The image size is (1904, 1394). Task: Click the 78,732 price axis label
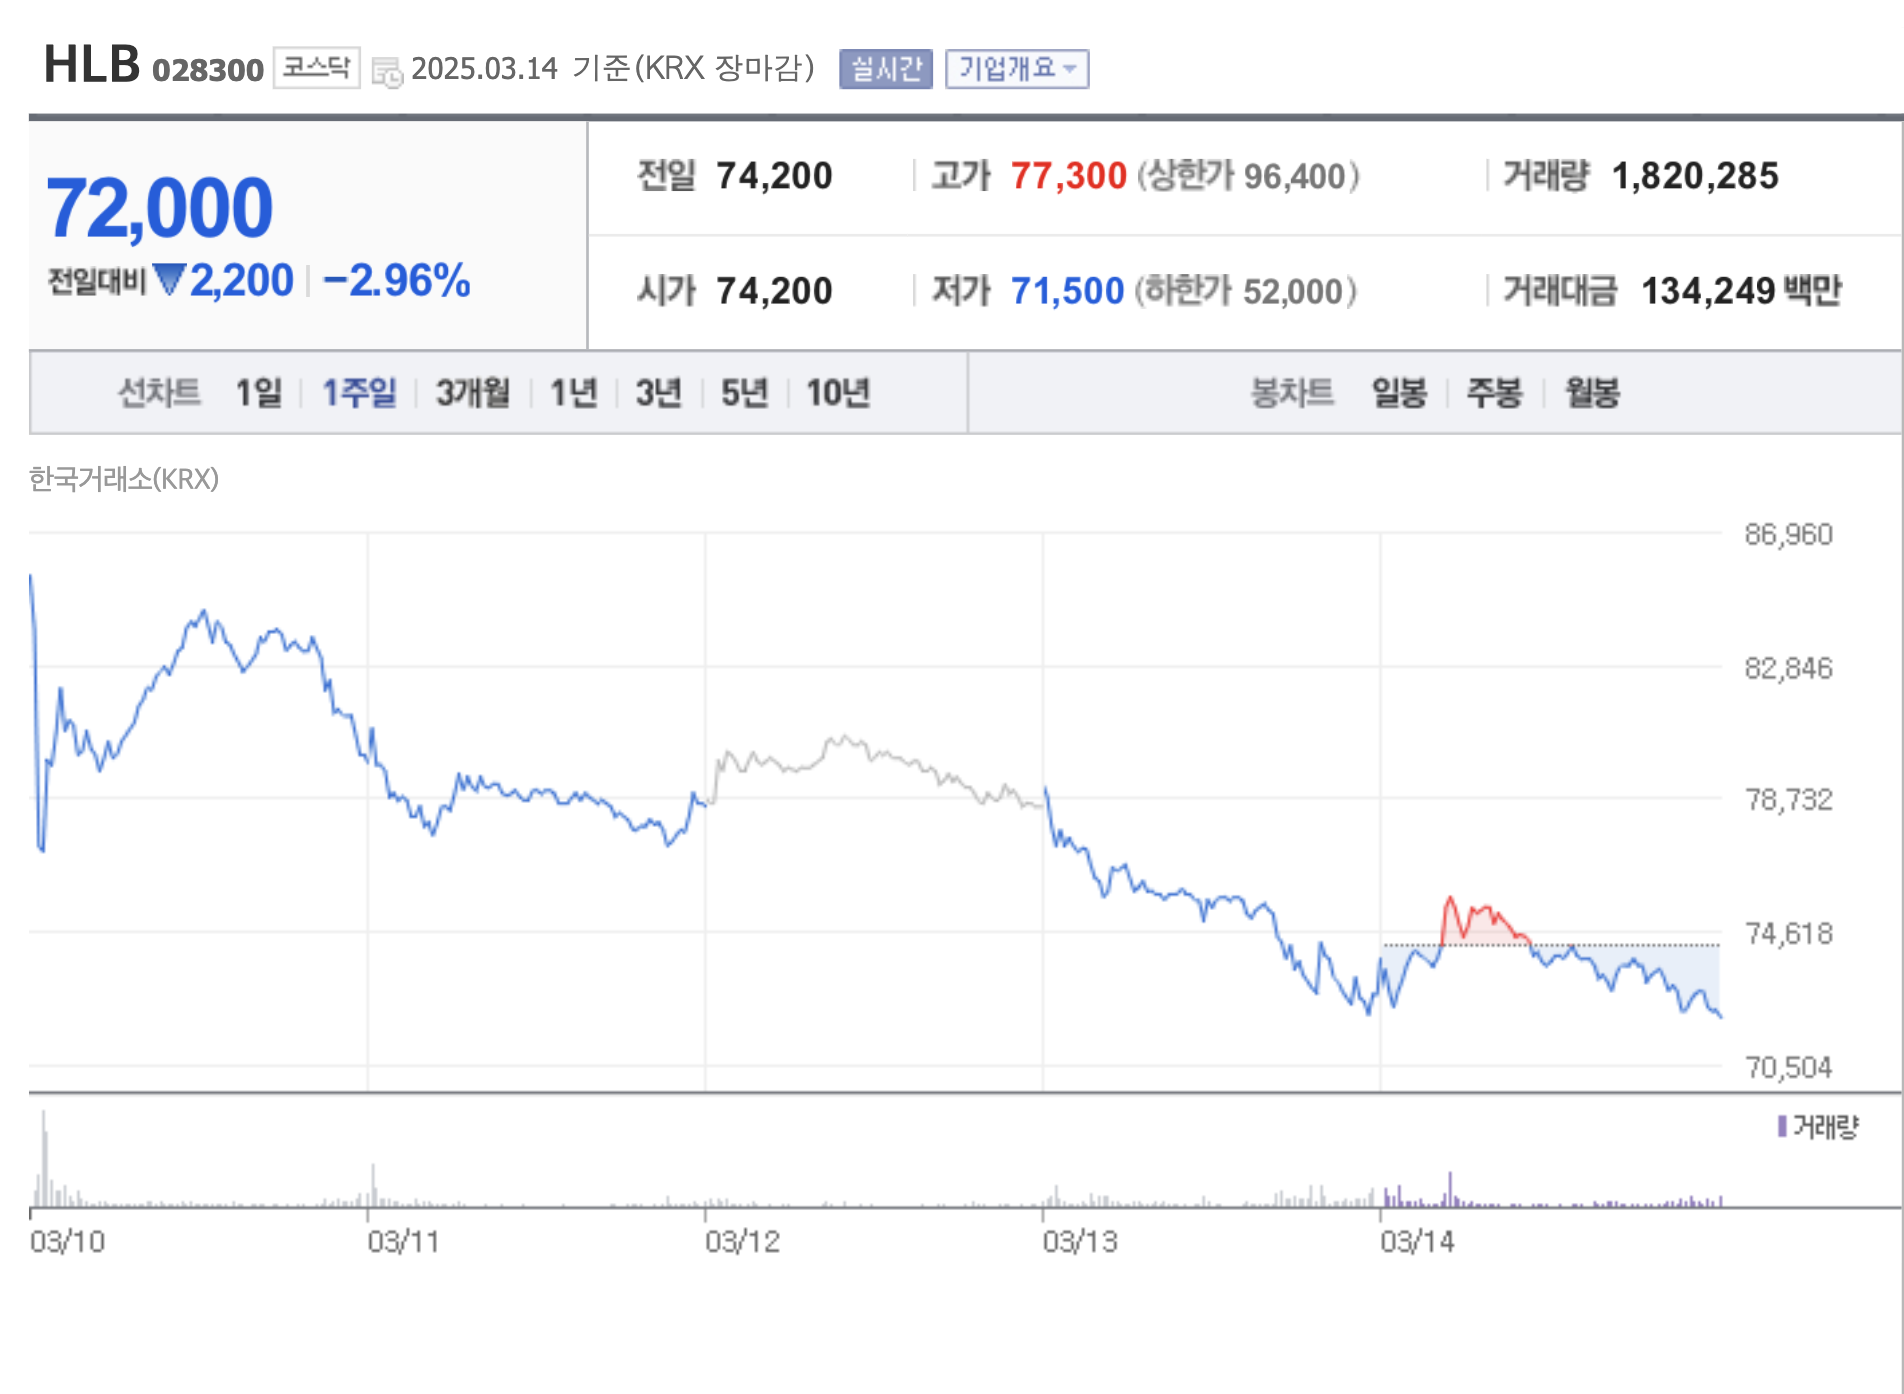click(x=1789, y=800)
